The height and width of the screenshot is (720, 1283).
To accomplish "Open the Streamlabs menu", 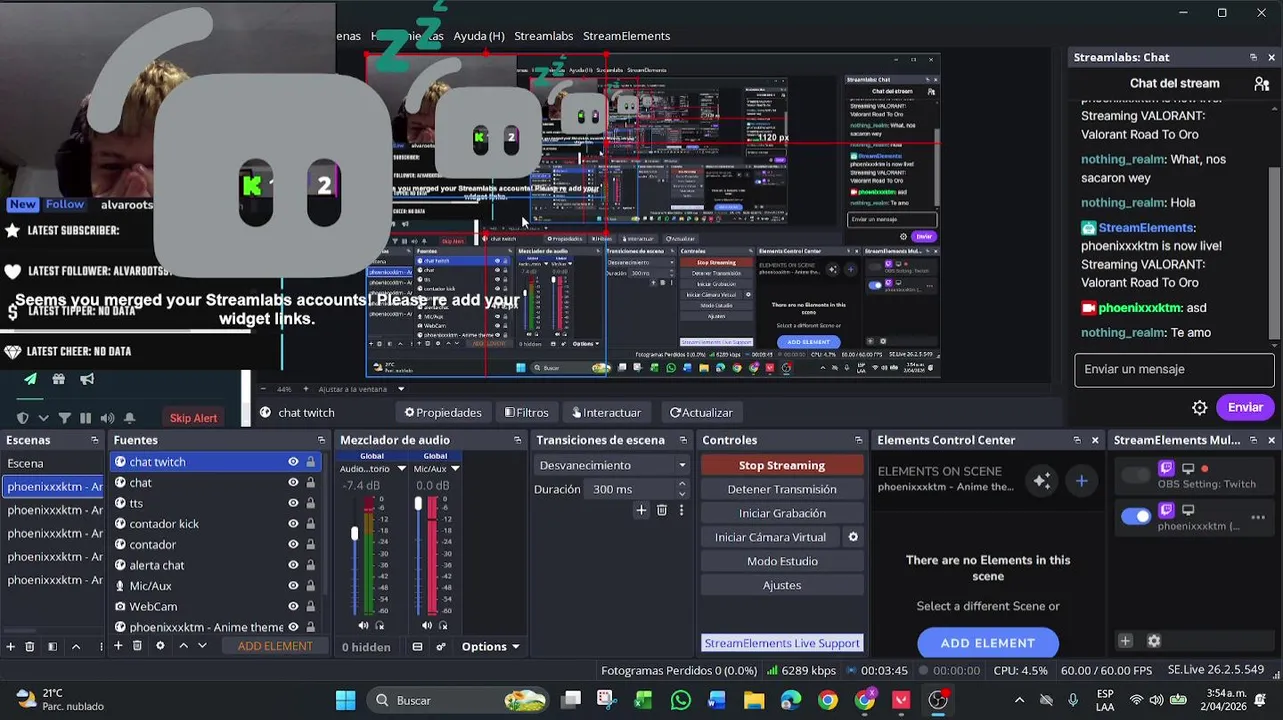I will click(x=543, y=36).
